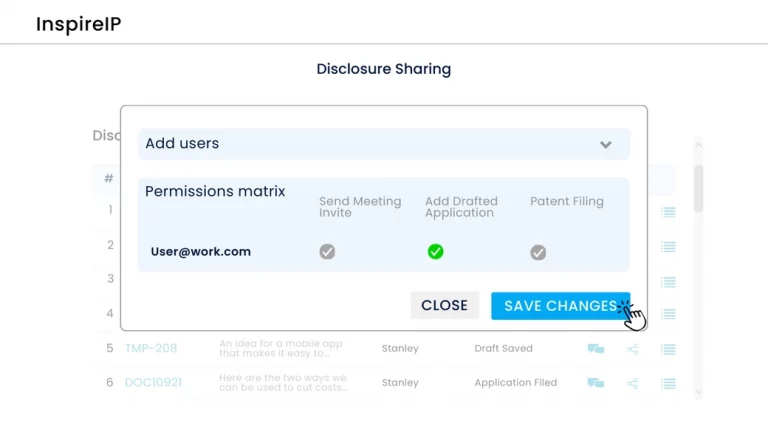Click the list icon in the DOC10921 row
The height and width of the screenshot is (432, 768).
click(668, 383)
